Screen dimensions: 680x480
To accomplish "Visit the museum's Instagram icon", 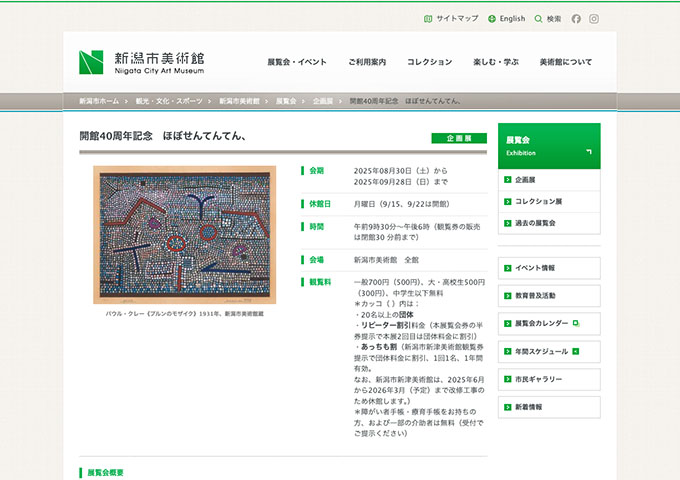I will point(594,19).
